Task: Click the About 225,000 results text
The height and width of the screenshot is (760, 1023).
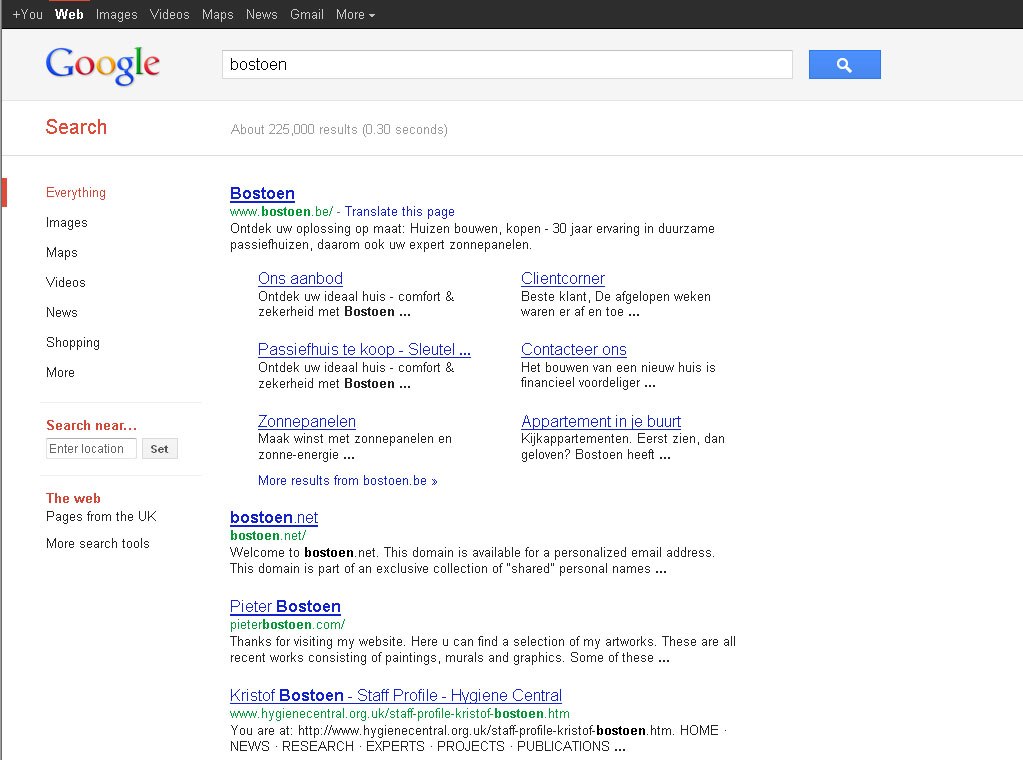Action: tap(339, 129)
